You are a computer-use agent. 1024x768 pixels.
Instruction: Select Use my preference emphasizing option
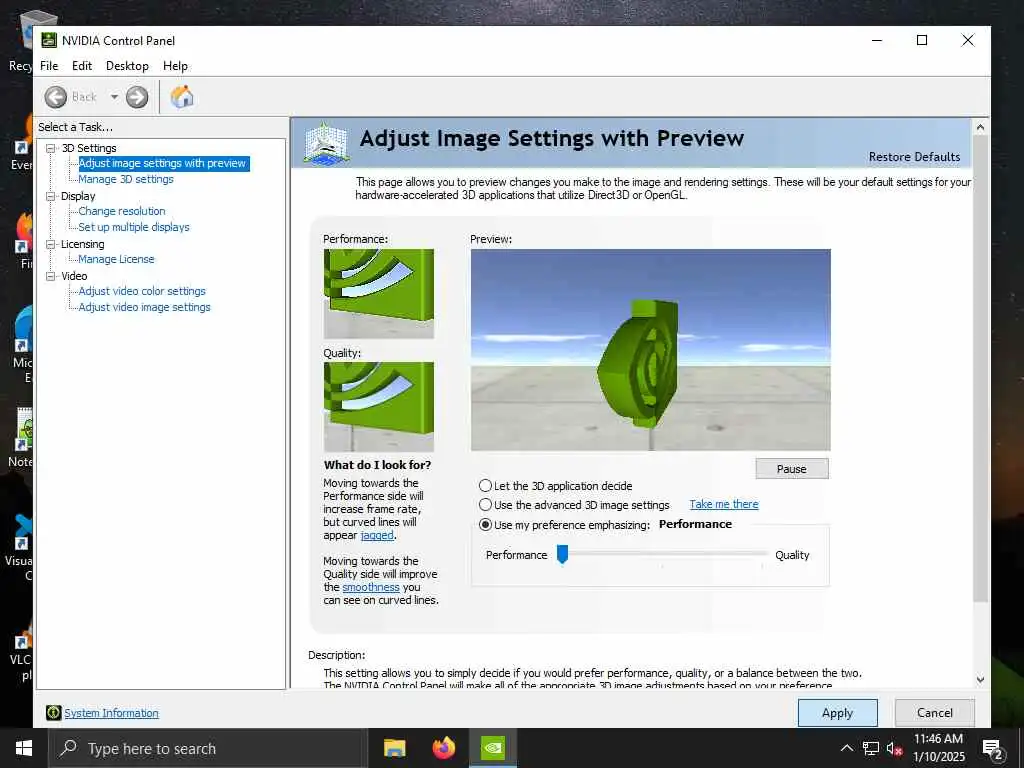point(485,524)
